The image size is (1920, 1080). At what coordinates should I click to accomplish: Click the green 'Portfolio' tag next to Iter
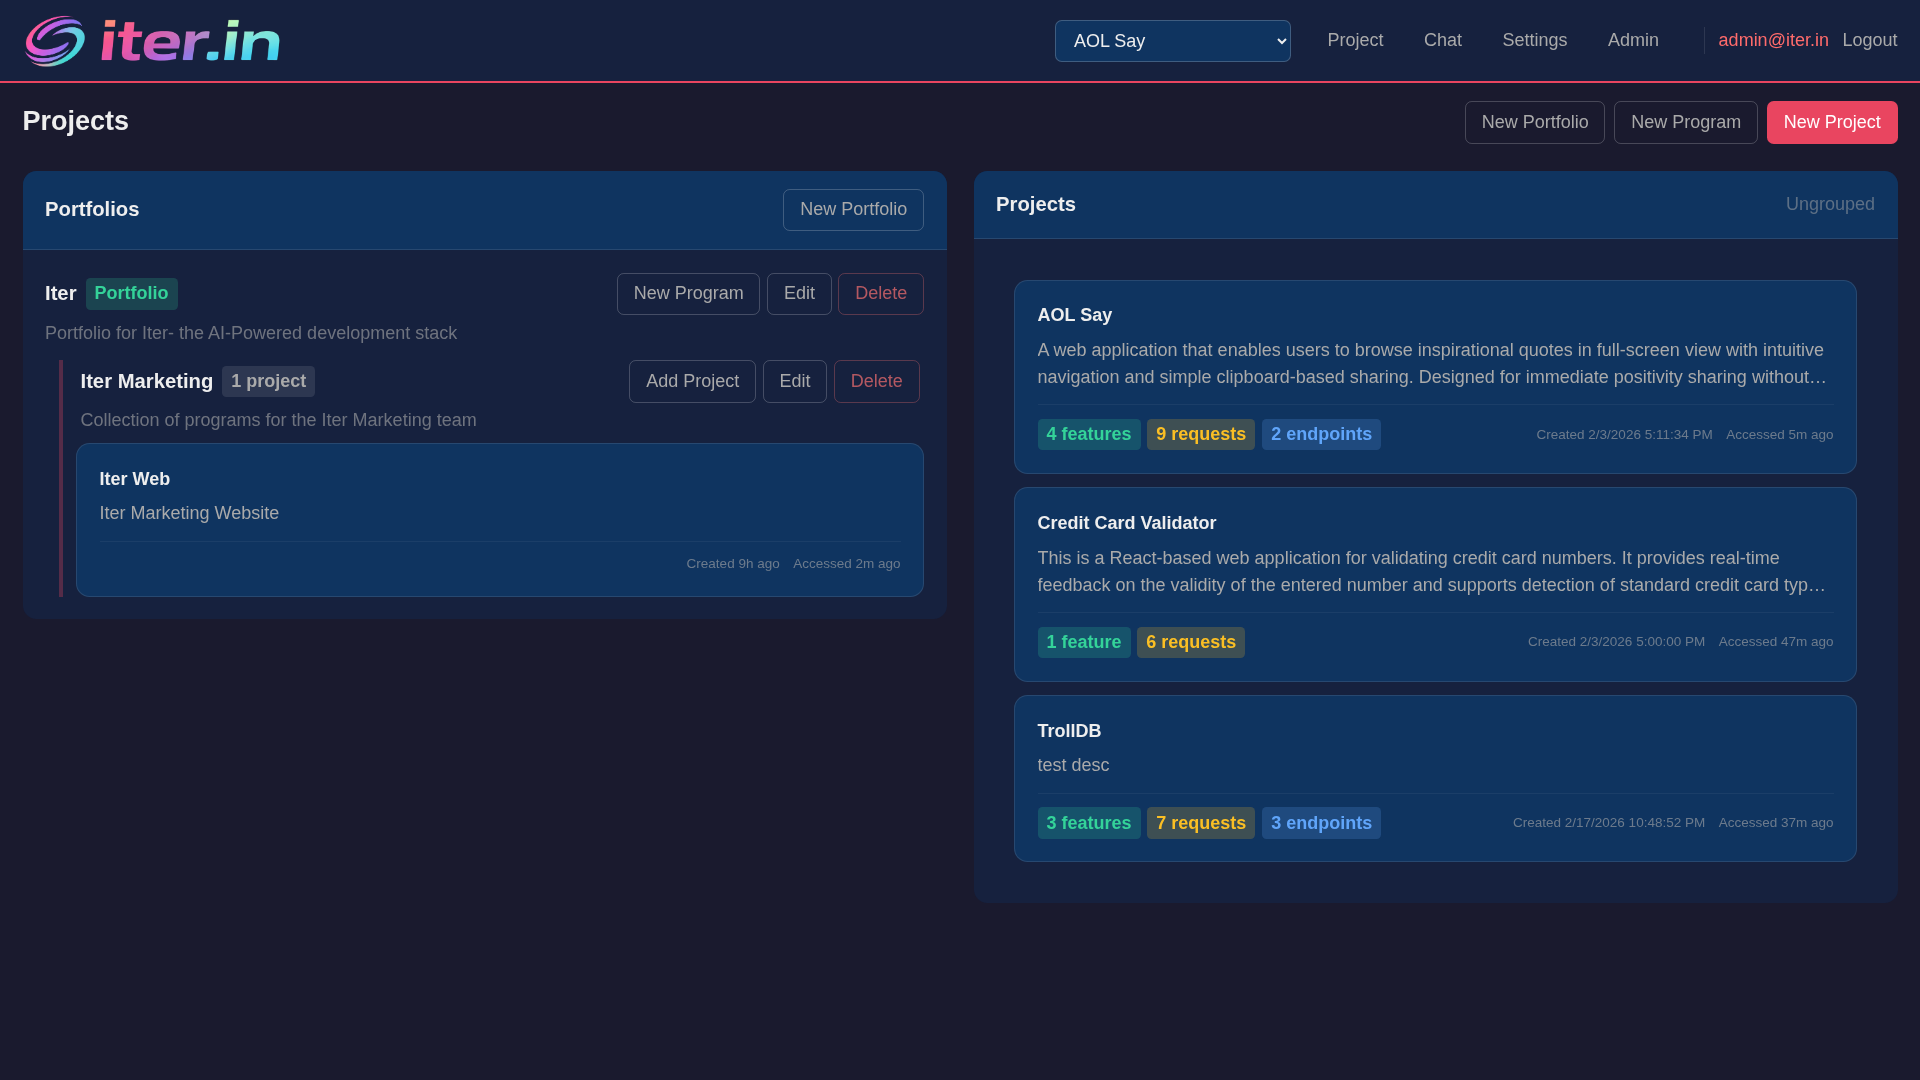click(x=131, y=293)
